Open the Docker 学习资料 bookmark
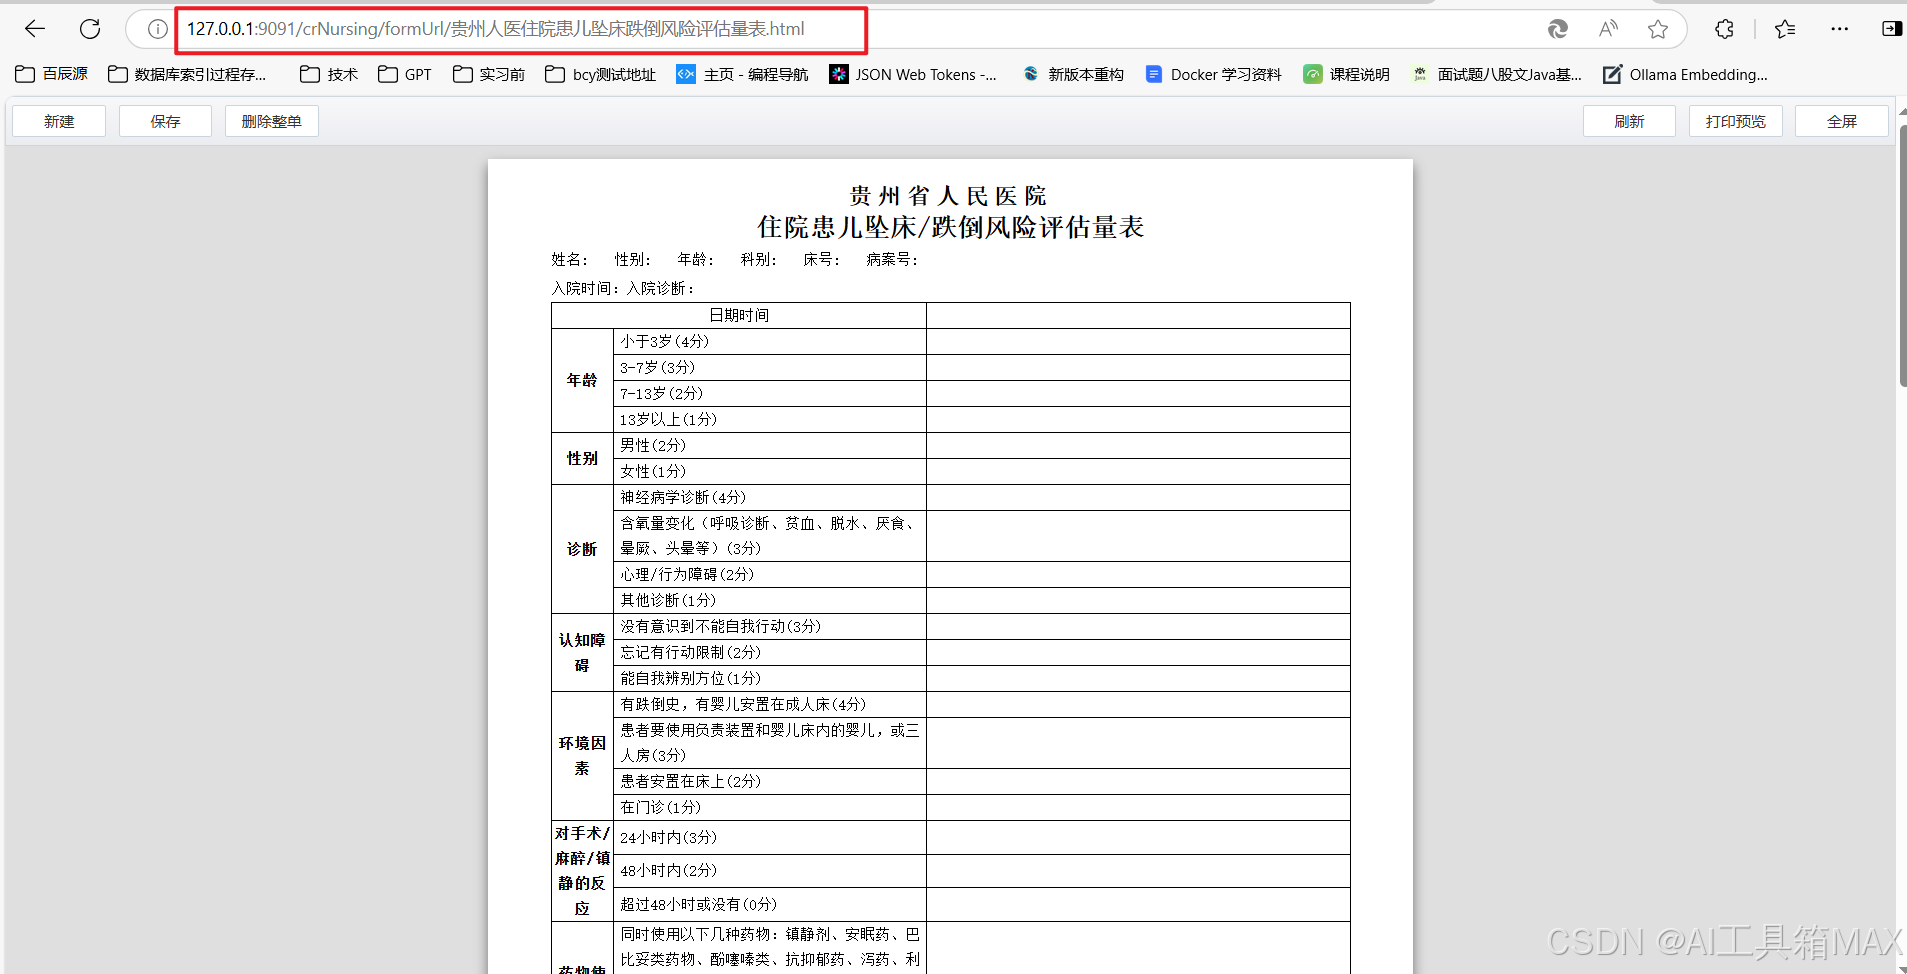 click(1213, 74)
